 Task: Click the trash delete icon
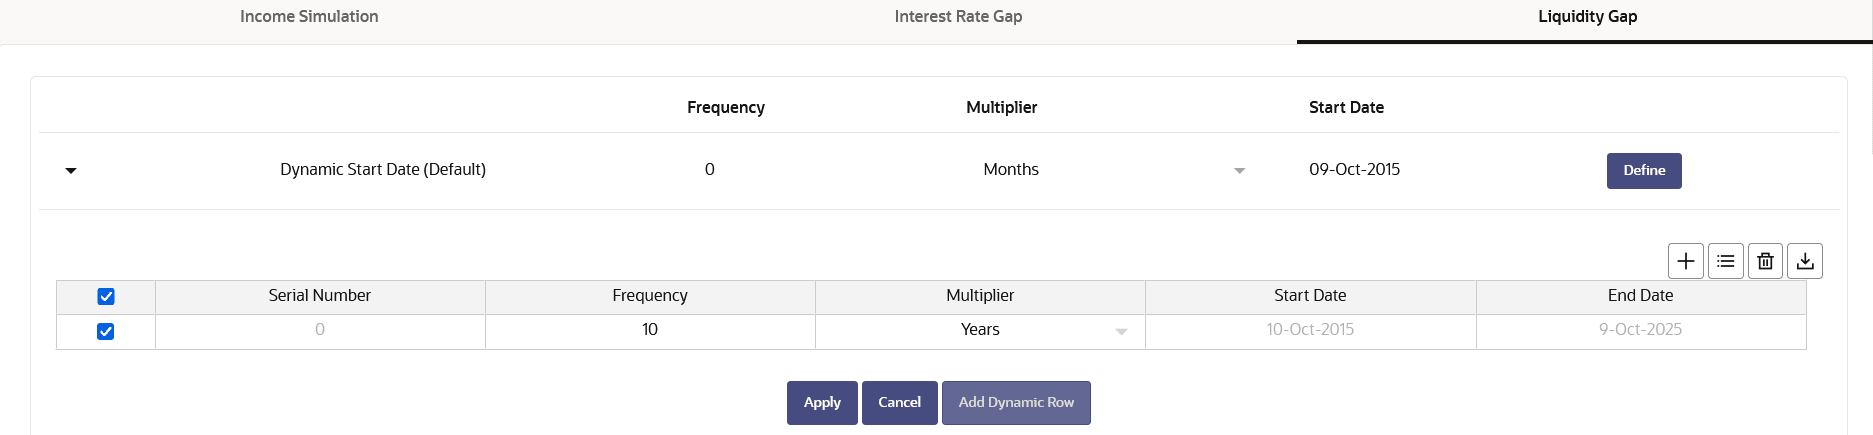[1765, 261]
